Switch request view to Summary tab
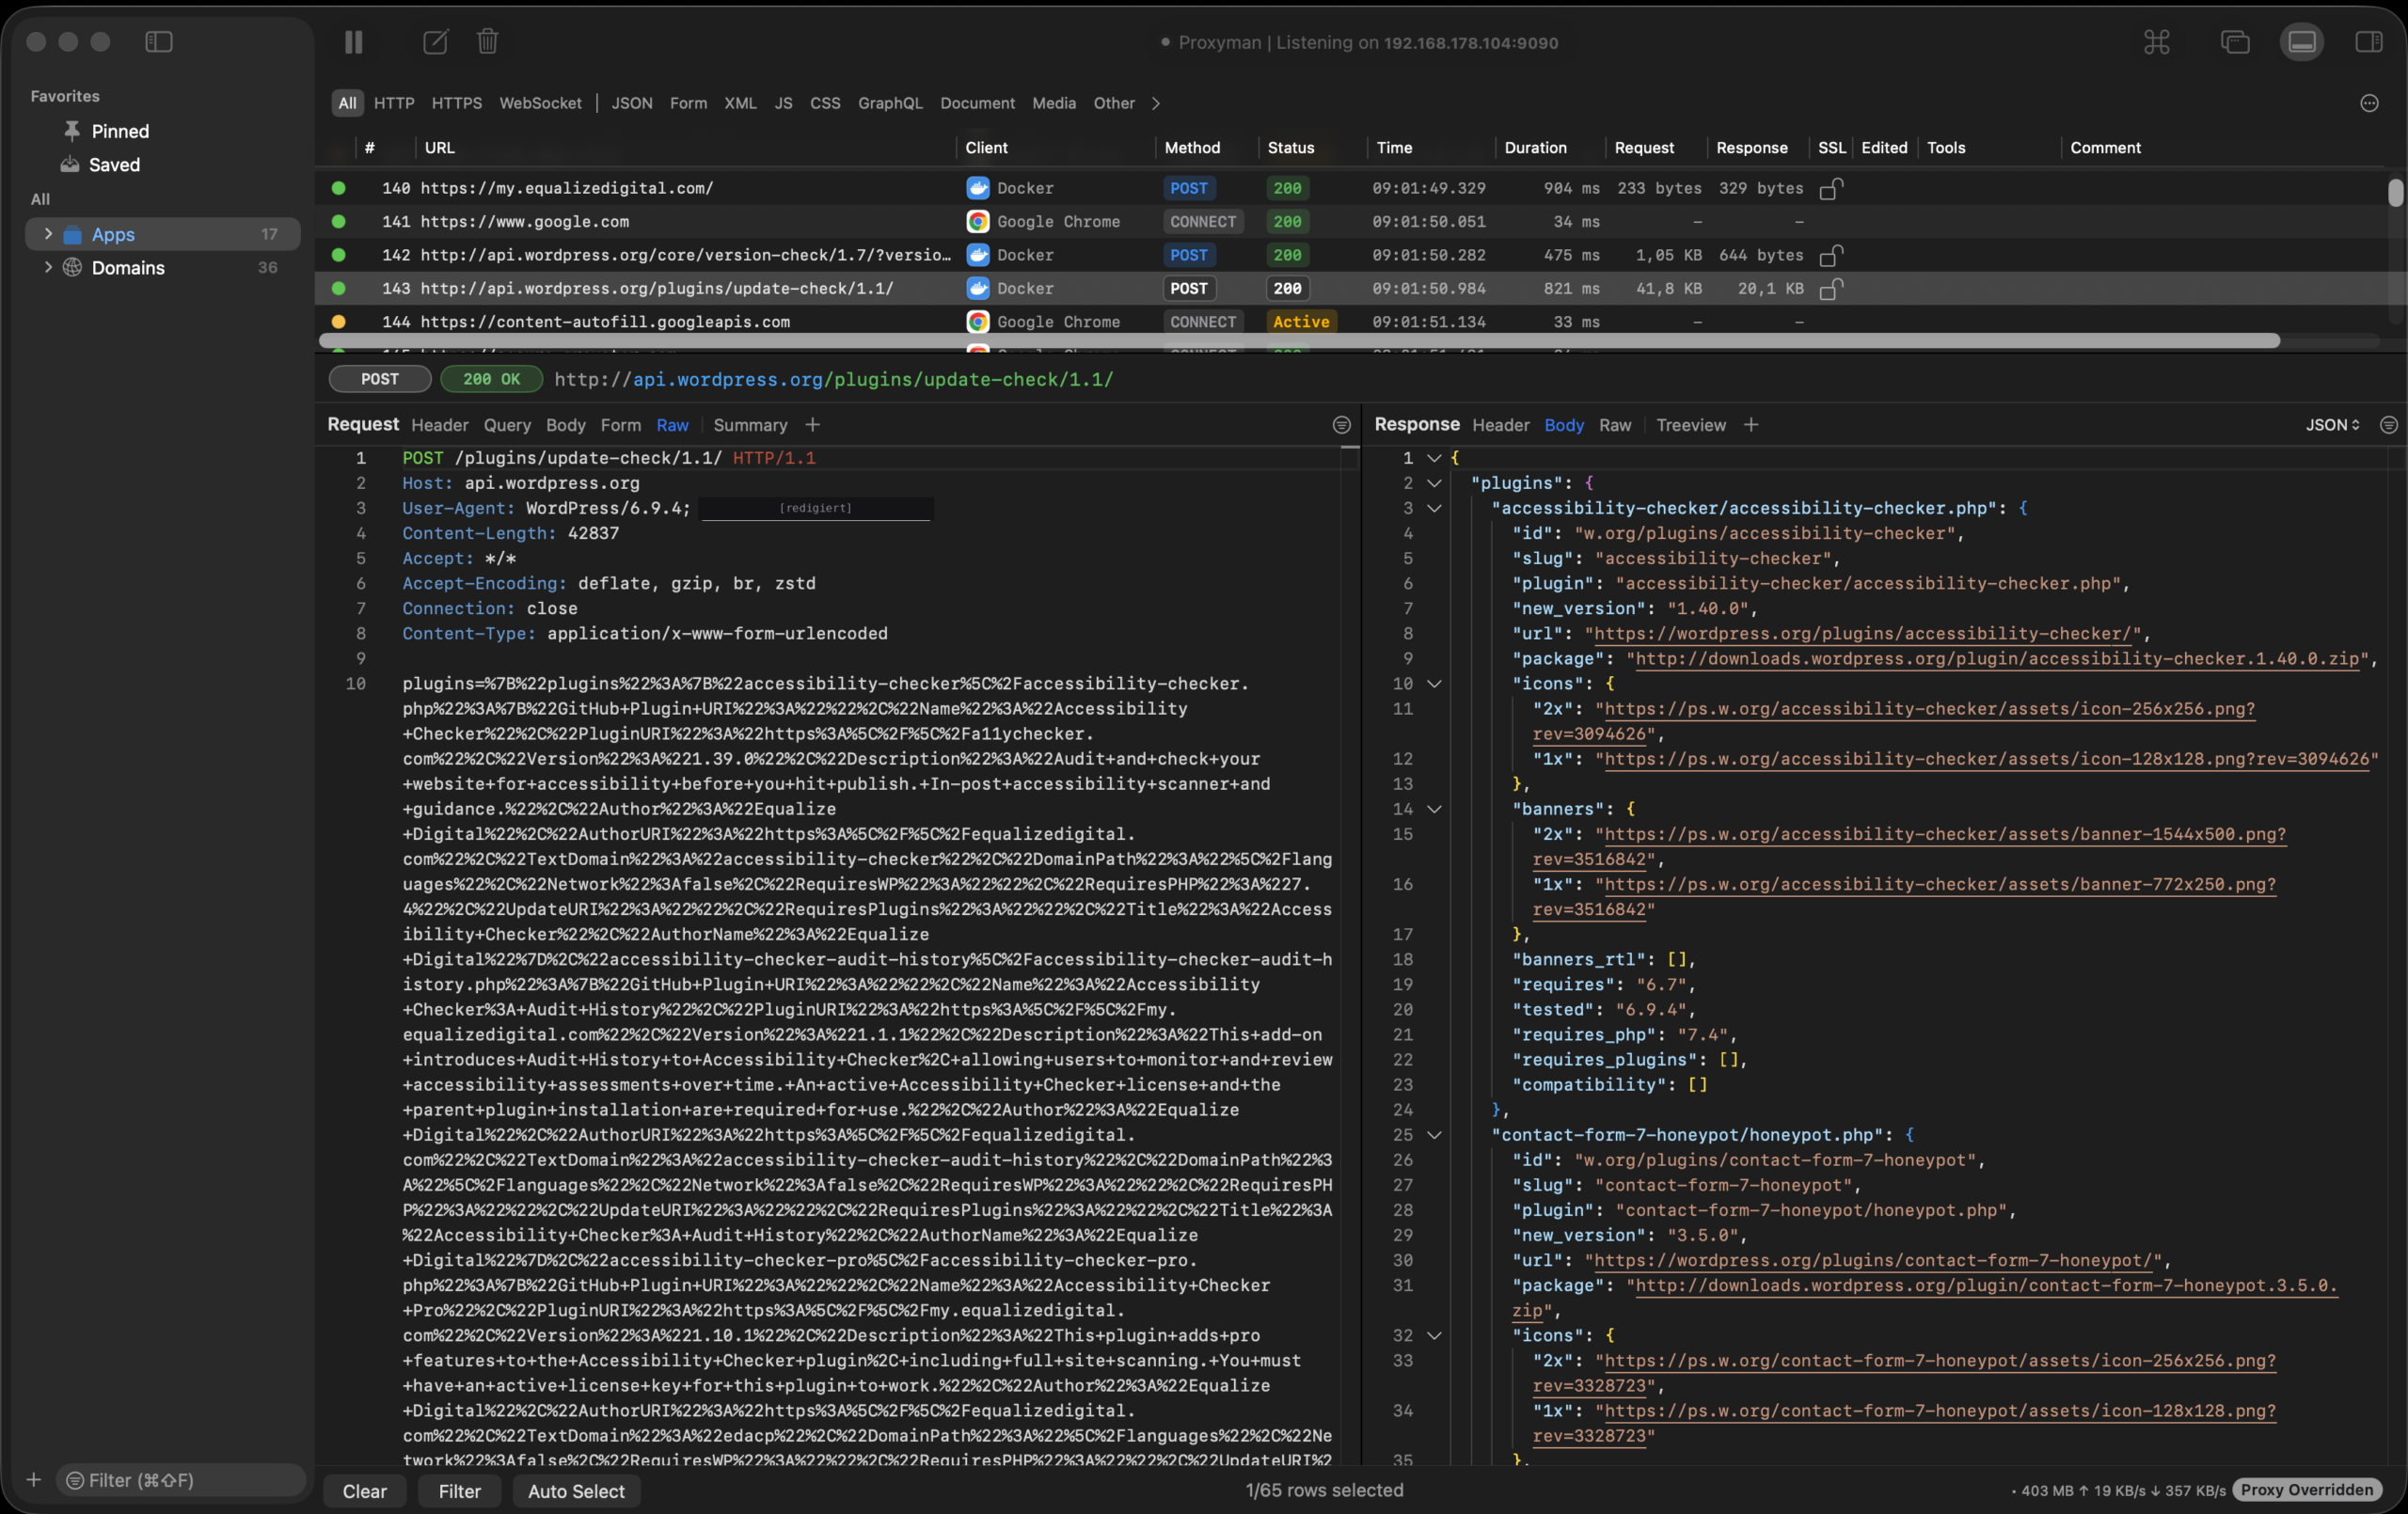Viewport: 2408px width, 1514px height. coord(750,425)
